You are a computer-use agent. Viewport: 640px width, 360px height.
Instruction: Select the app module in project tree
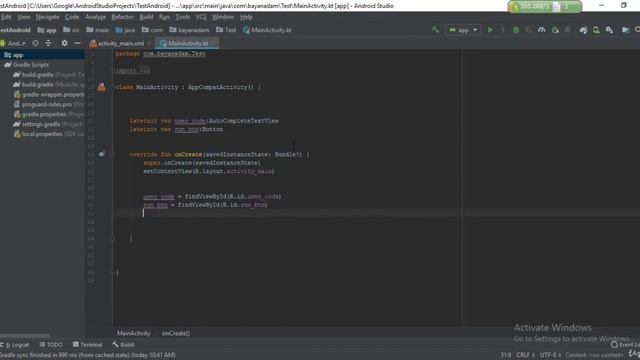coord(42,55)
